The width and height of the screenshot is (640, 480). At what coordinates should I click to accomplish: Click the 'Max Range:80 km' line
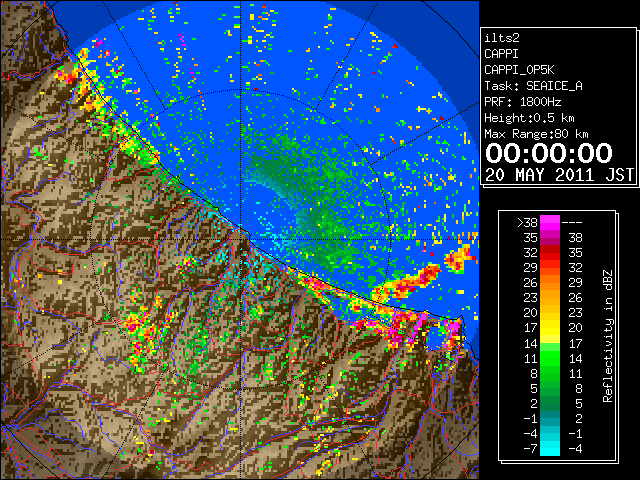pos(536,134)
